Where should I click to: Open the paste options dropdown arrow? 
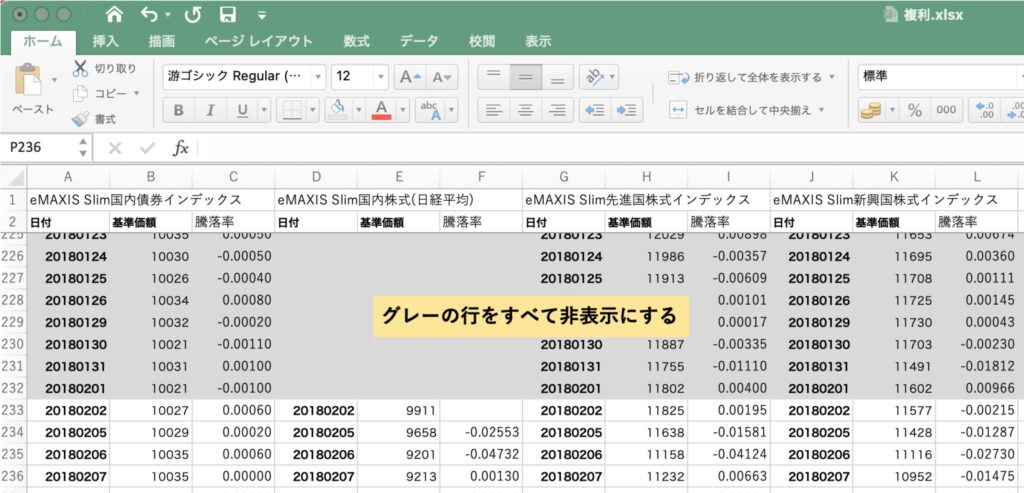(x=54, y=80)
